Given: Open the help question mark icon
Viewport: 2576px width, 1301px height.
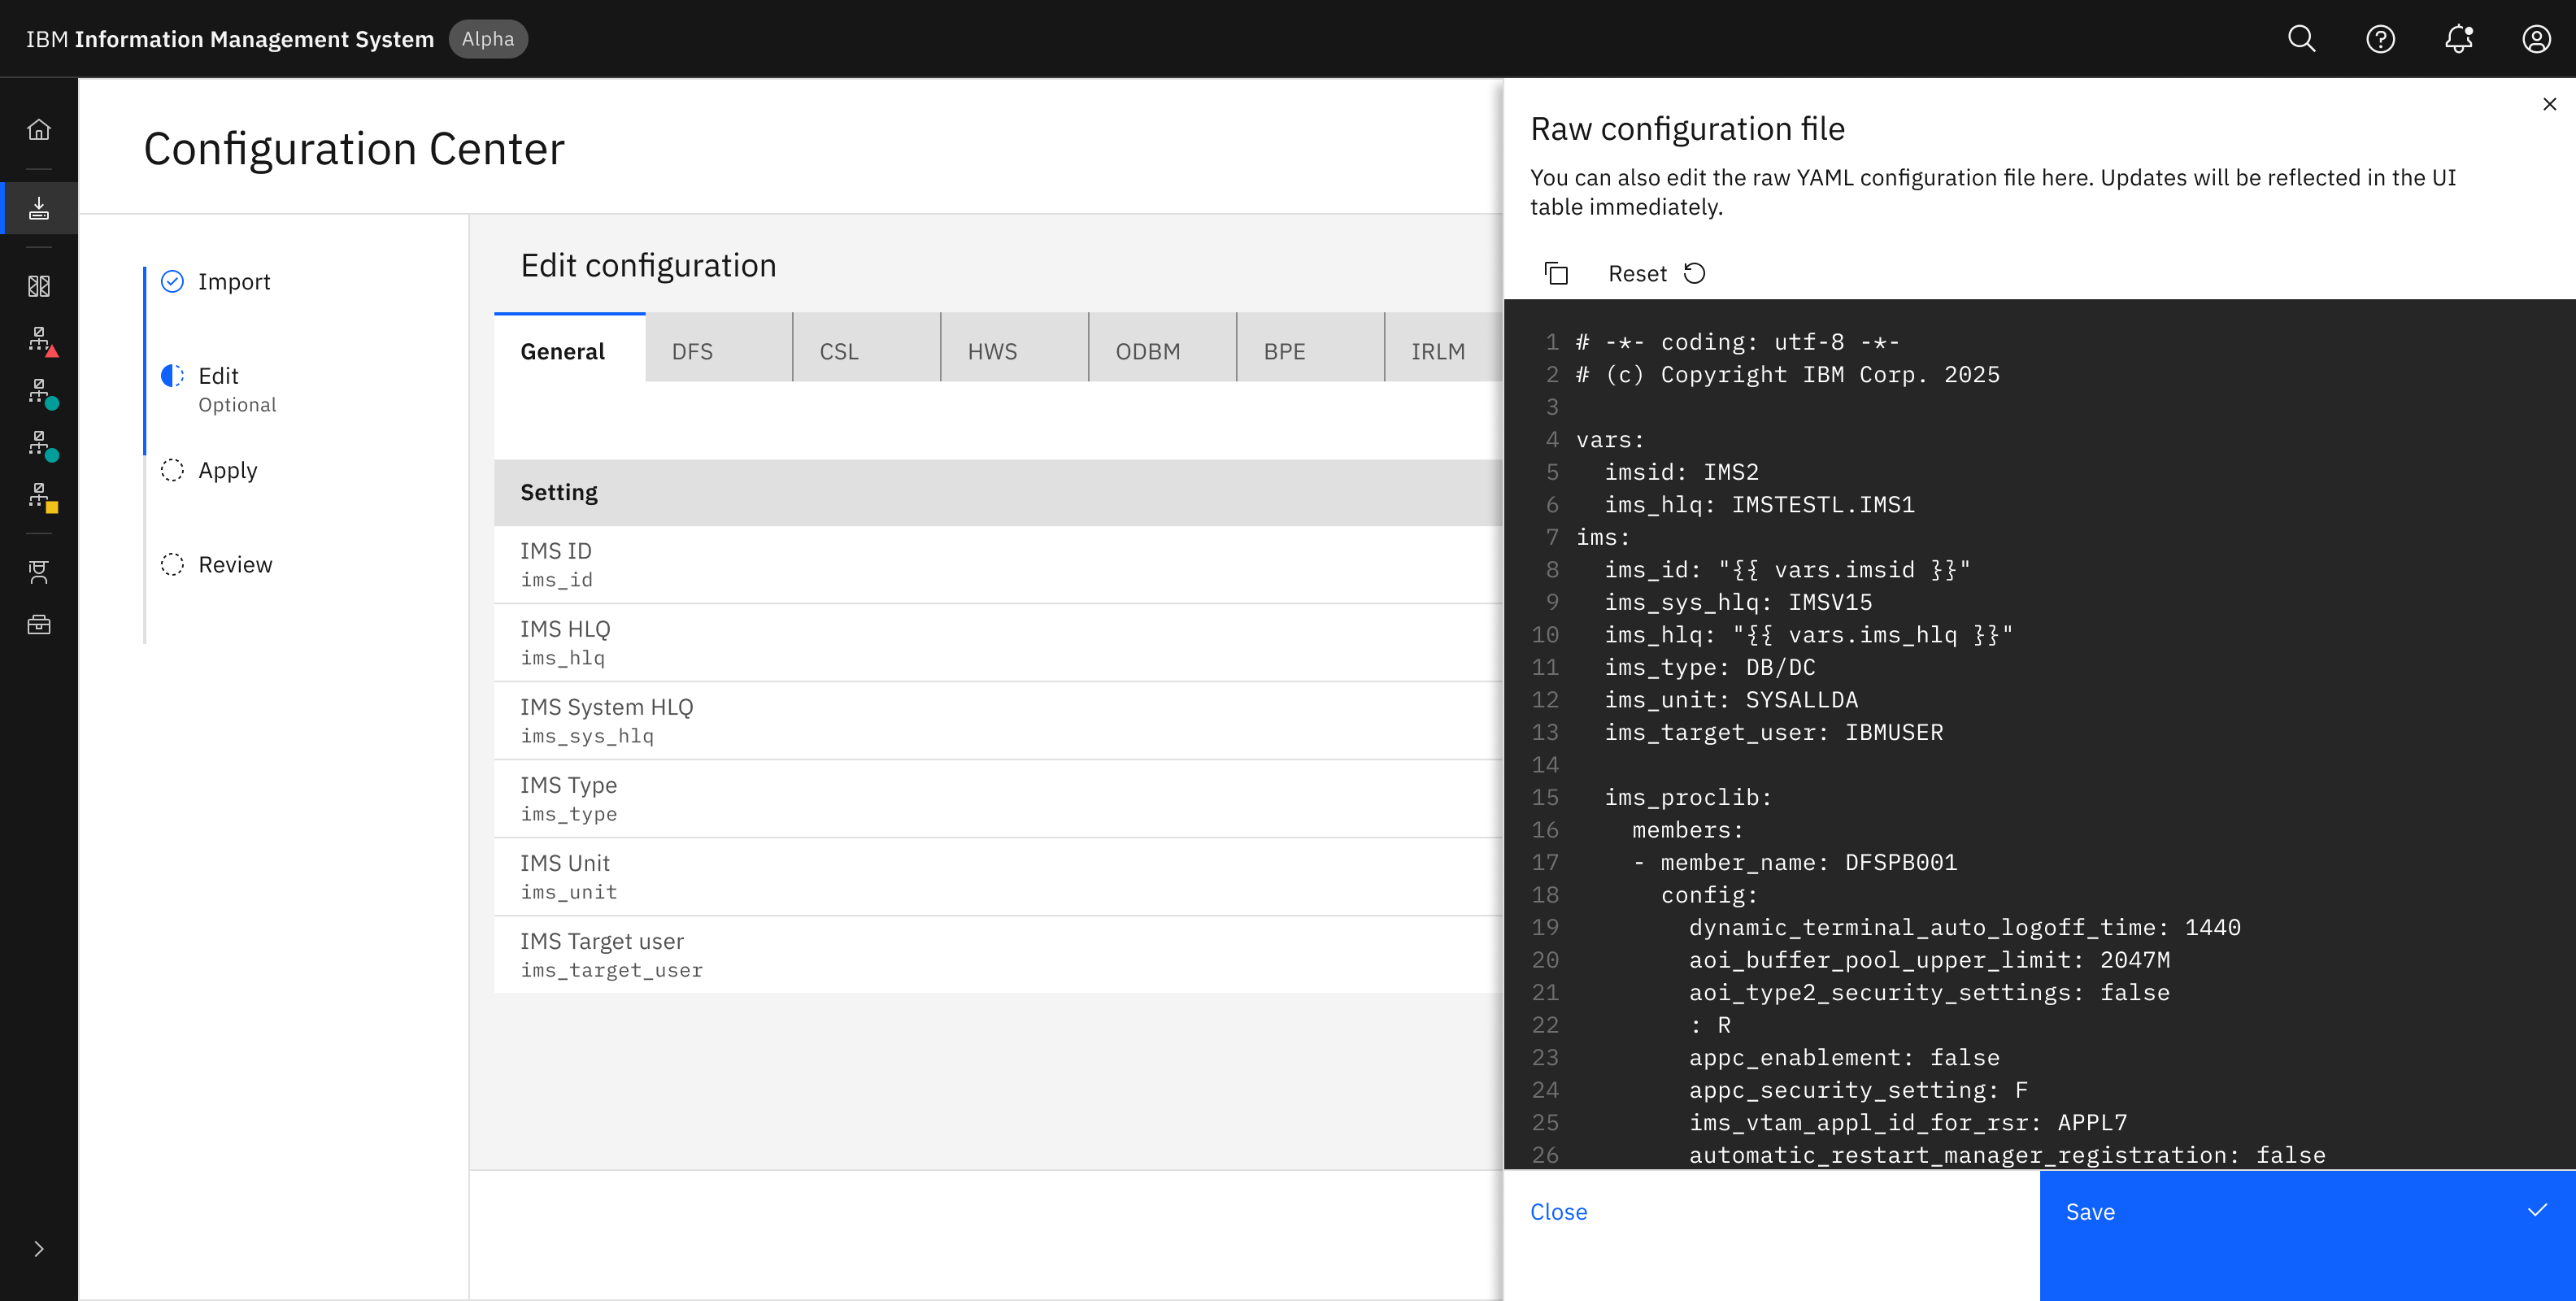Looking at the screenshot, I should tap(2380, 39).
